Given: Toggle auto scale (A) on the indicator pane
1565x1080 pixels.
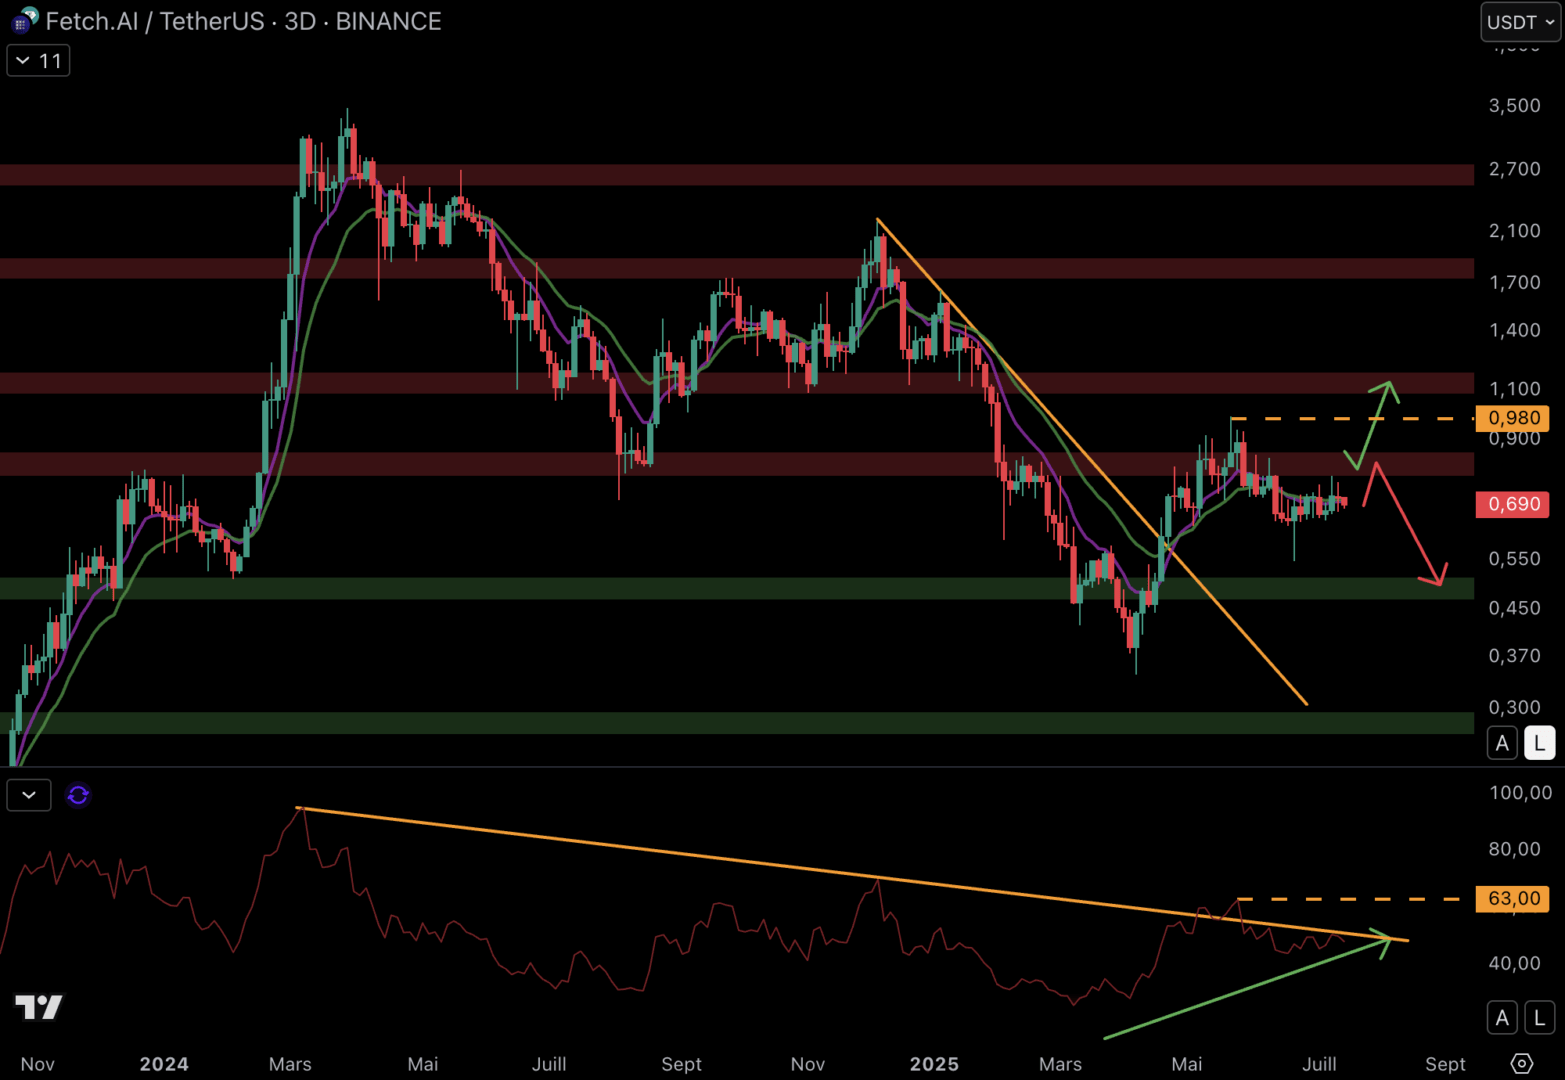Looking at the screenshot, I should [x=1502, y=1018].
